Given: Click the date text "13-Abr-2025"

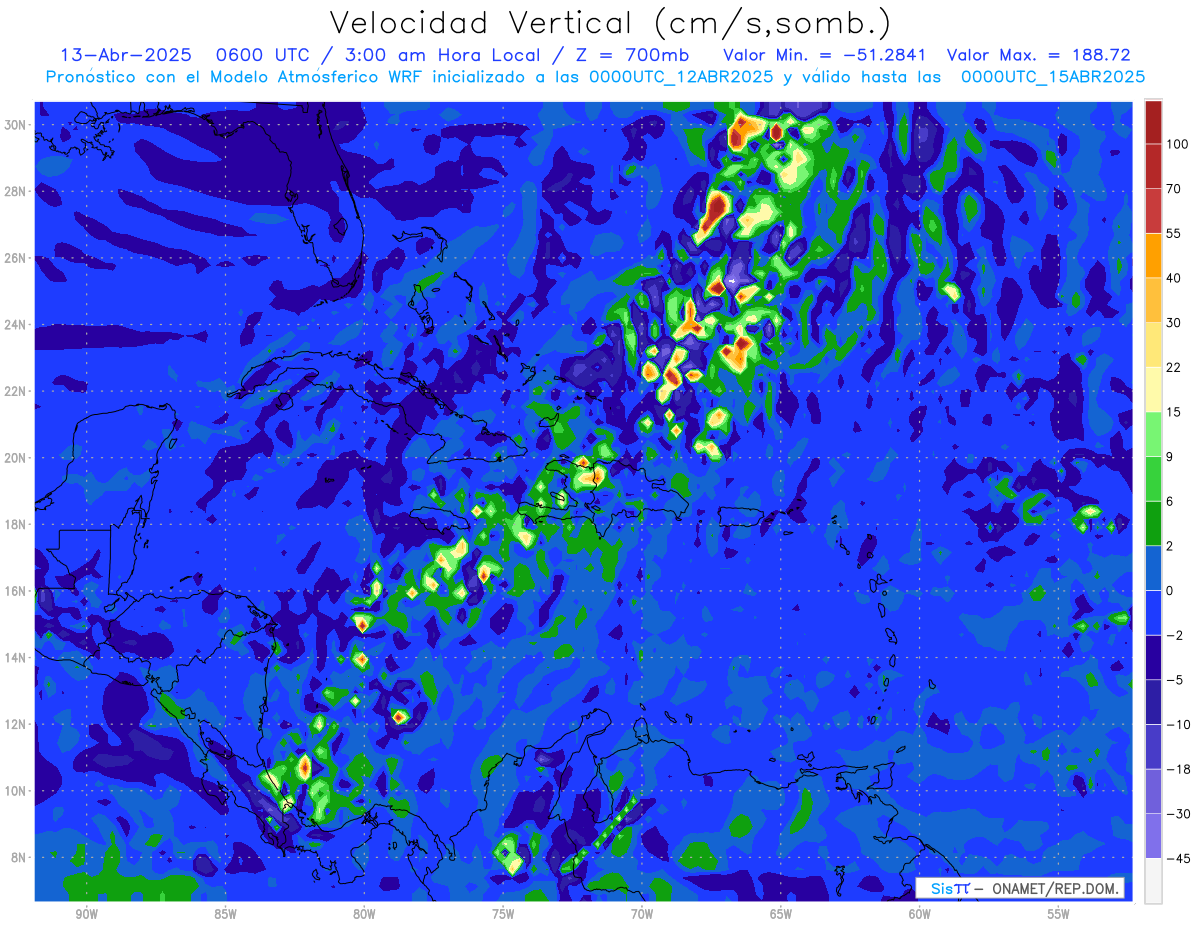Looking at the screenshot, I should tap(126, 55).
